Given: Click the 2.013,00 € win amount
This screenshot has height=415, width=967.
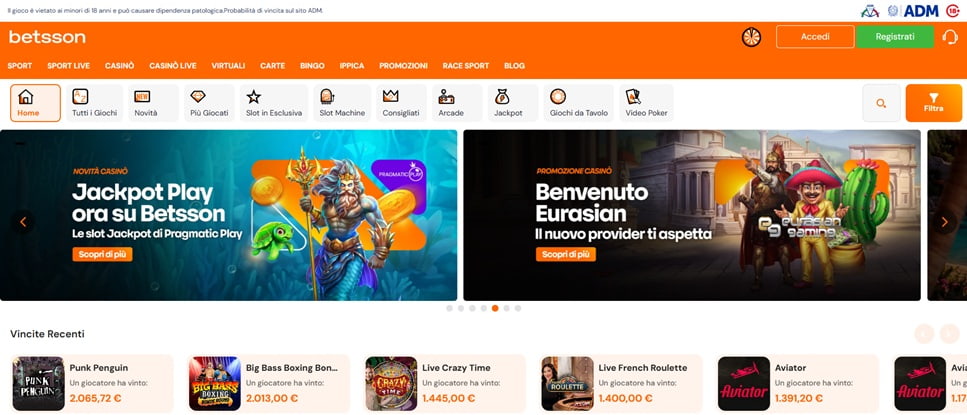Looking at the screenshot, I should click(x=272, y=398).
